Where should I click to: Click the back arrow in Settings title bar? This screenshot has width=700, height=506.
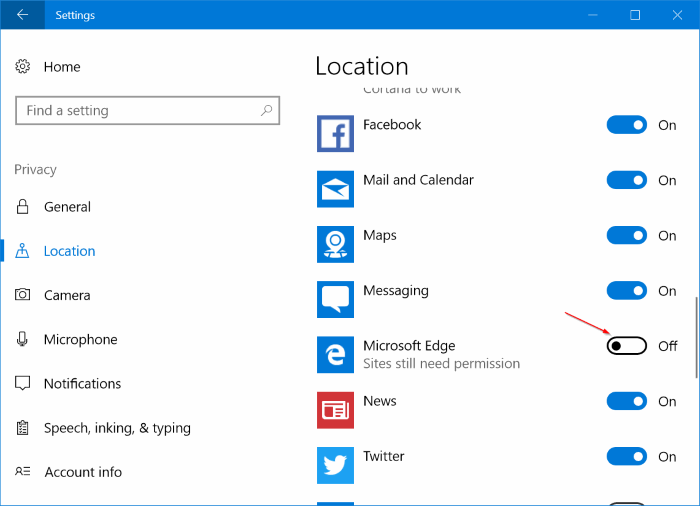pyautogui.click(x=22, y=15)
